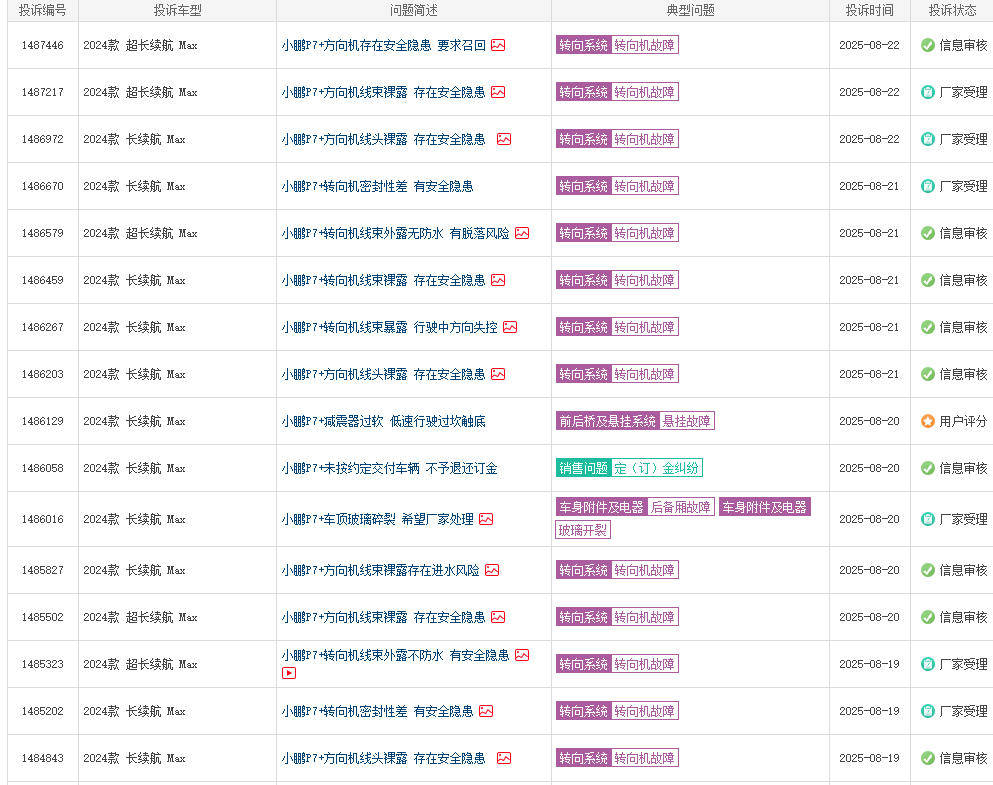
Task: Click 厂家受理 status icon for 1486972
Action: click(x=928, y=139)
